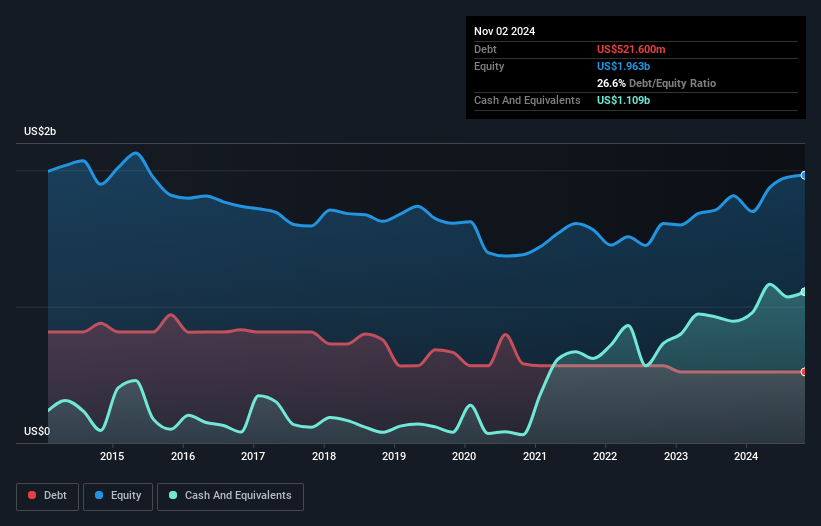Click the Equity row label in tooltip
The width and height of the screenshot is (821, 526).
(489, 66)
